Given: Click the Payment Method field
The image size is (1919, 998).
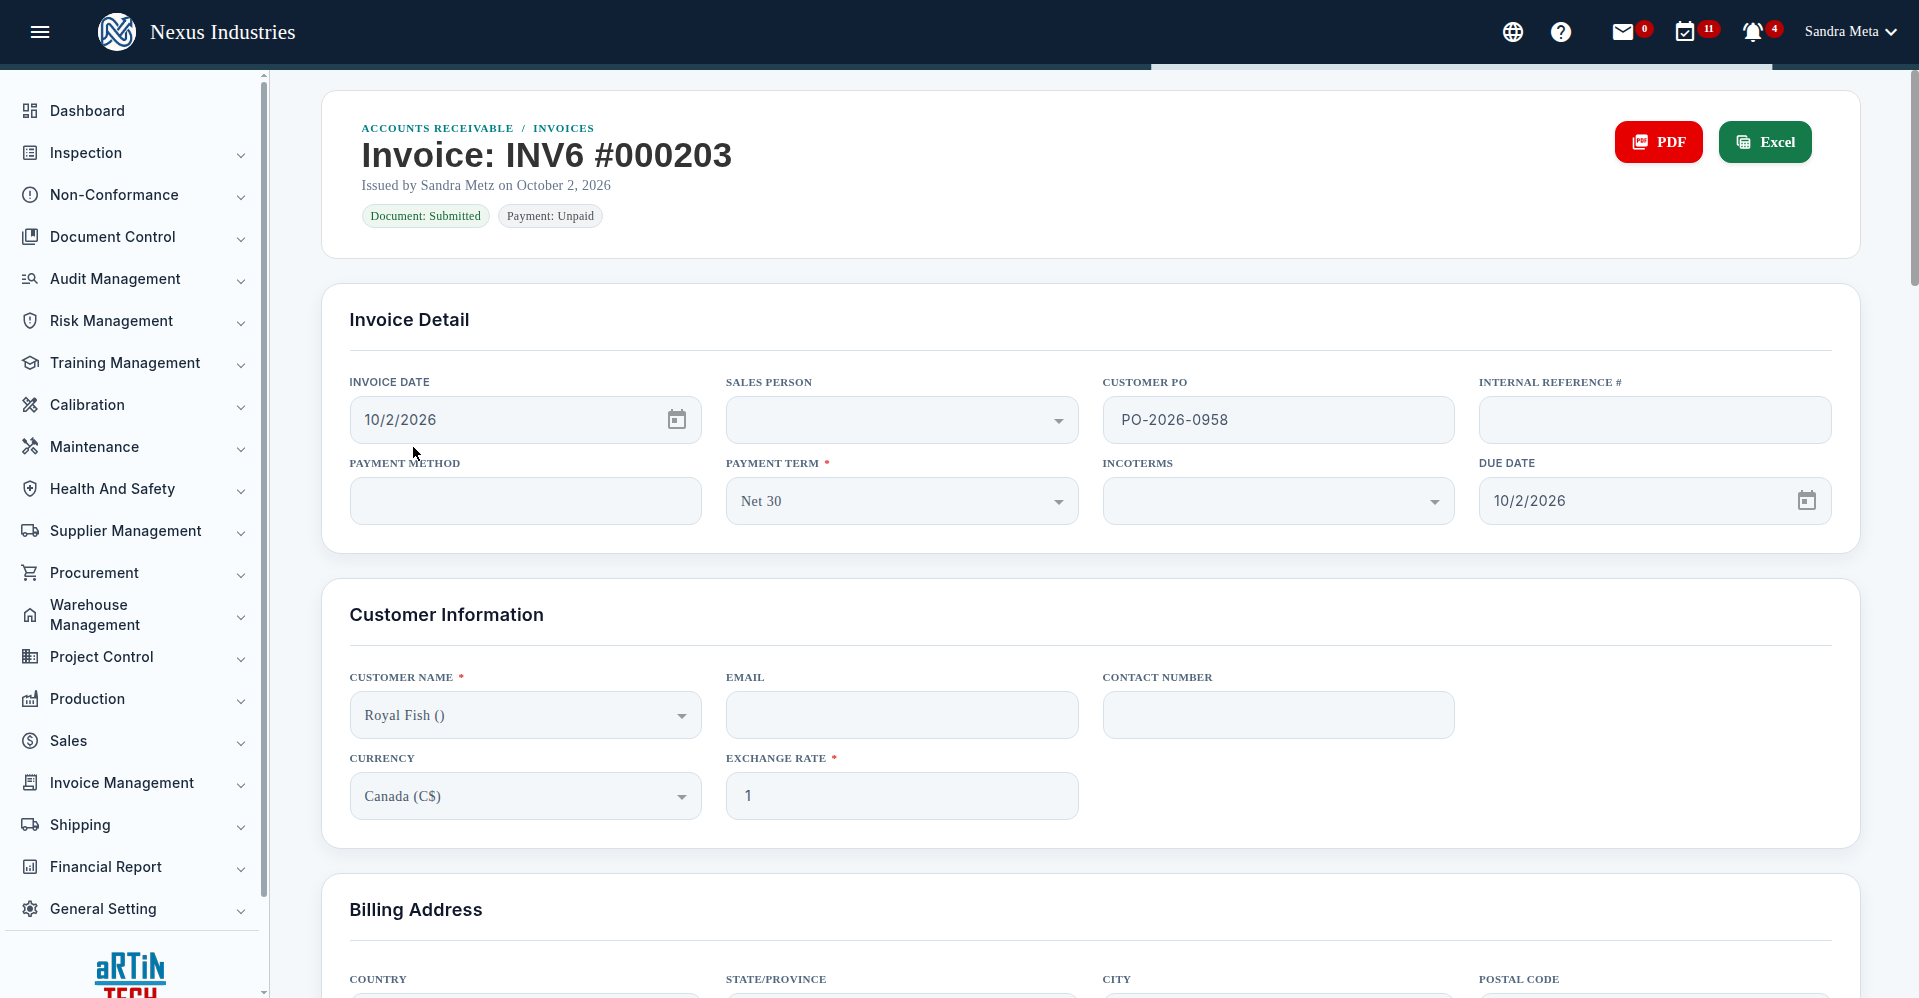Looking at the screenshot, I should point(525,501).
